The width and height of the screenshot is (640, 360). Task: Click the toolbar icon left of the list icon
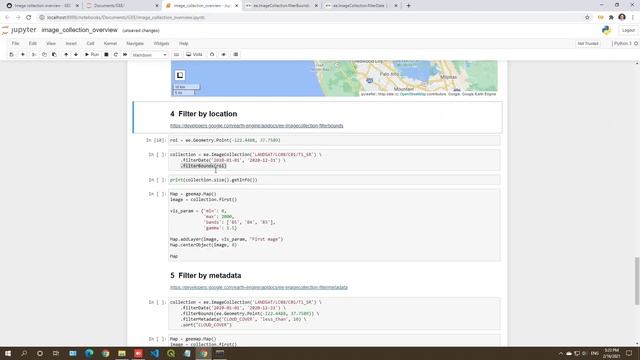click(224, 54)
